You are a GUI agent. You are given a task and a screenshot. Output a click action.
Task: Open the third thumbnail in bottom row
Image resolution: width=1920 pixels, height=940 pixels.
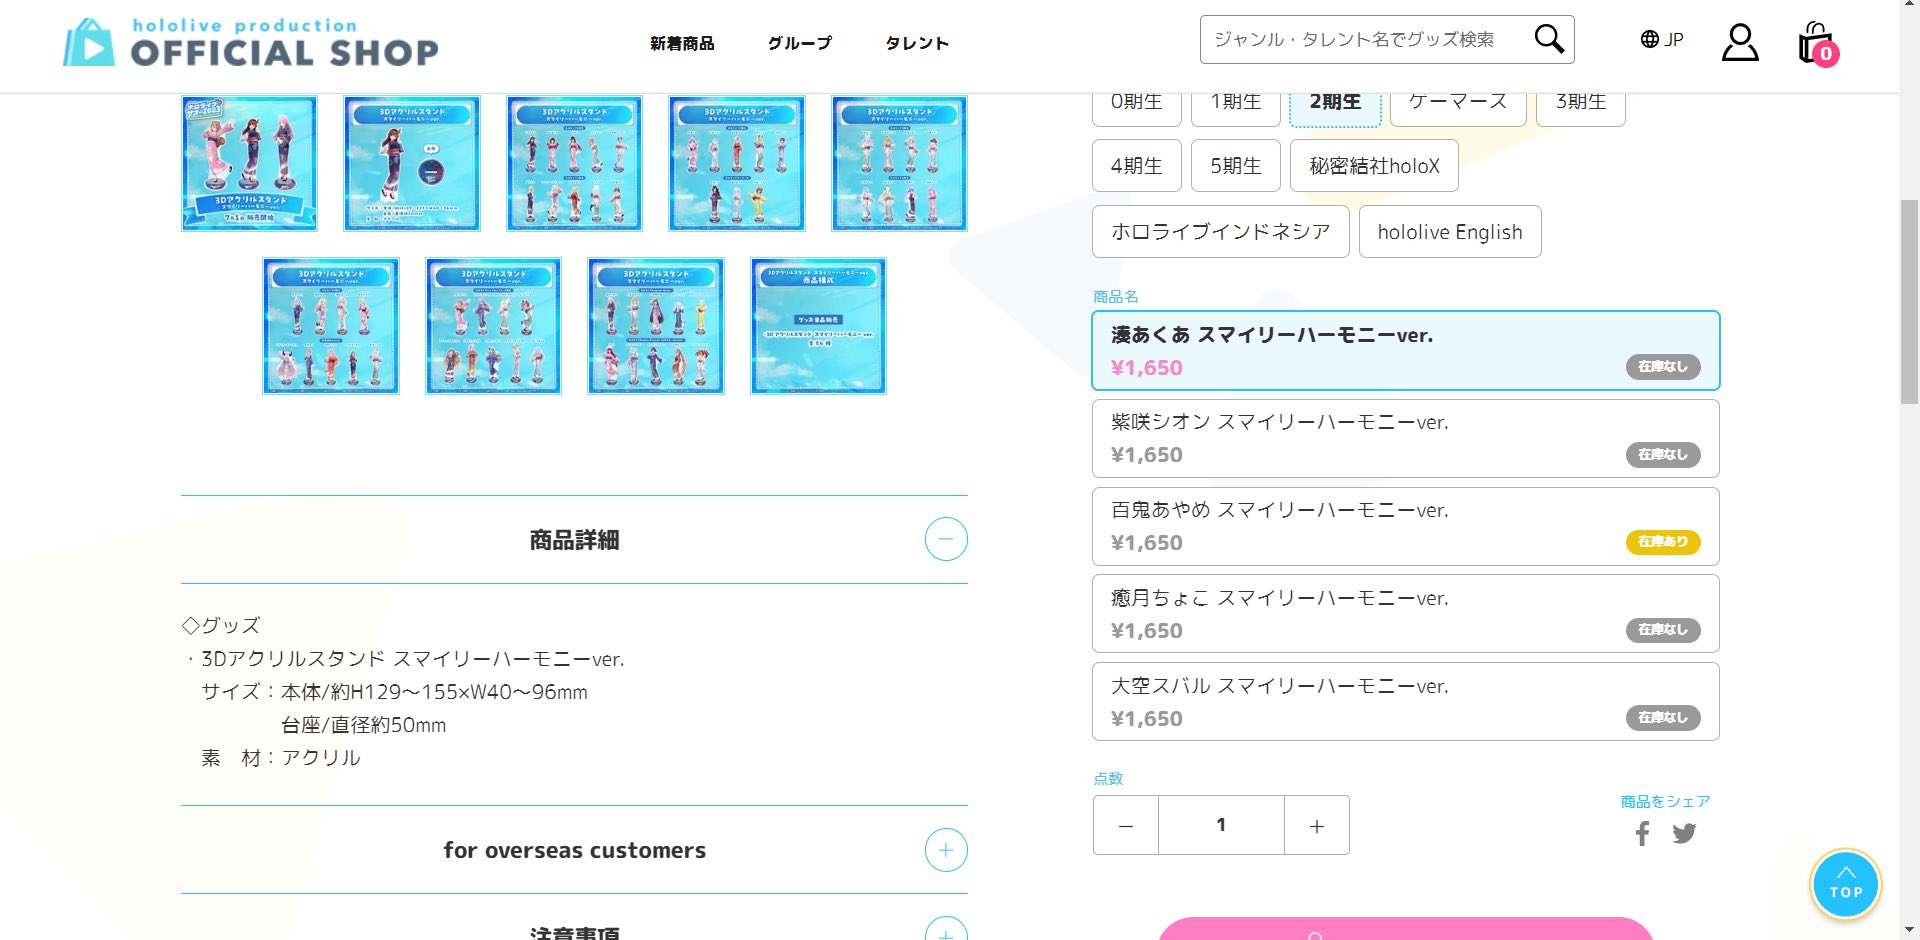[656, 326]
